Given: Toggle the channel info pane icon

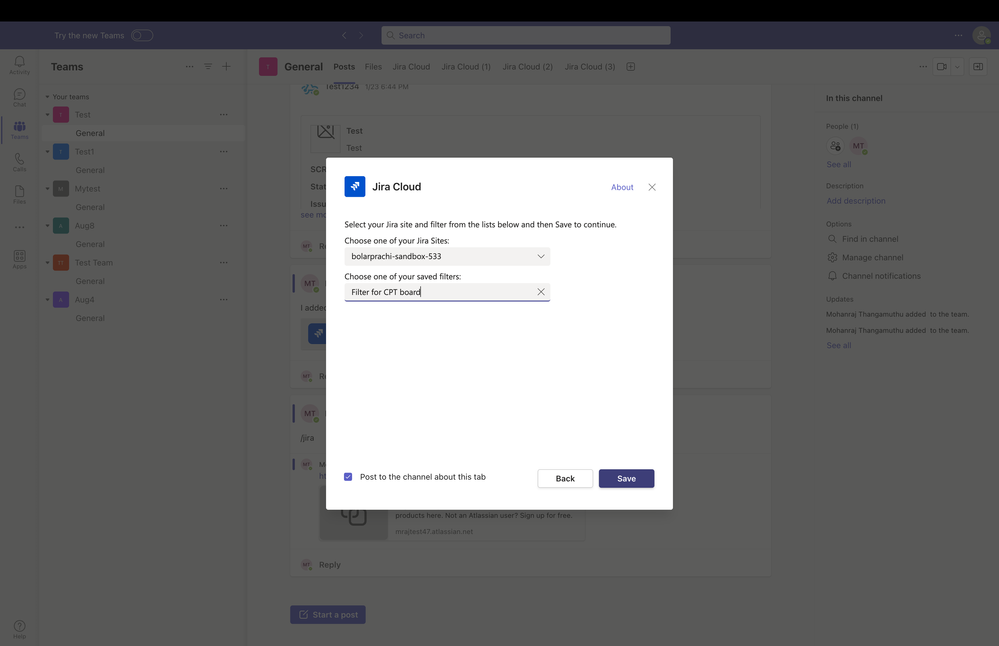Looking at the screenshot, I should 978,66.
